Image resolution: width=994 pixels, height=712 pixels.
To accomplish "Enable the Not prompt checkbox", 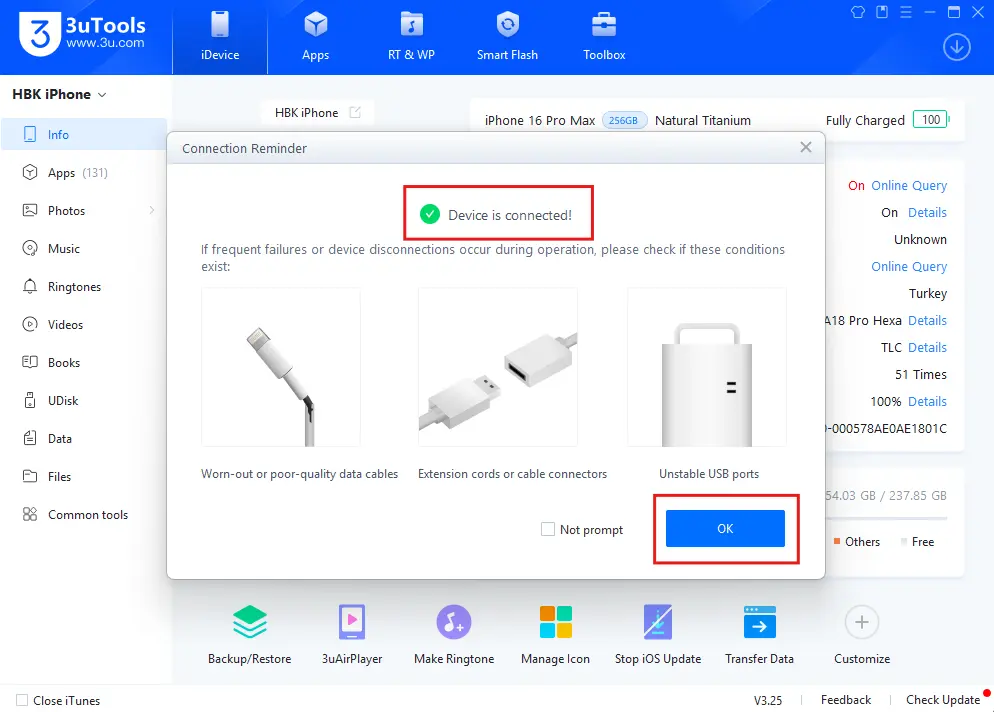I will point(548,529).
